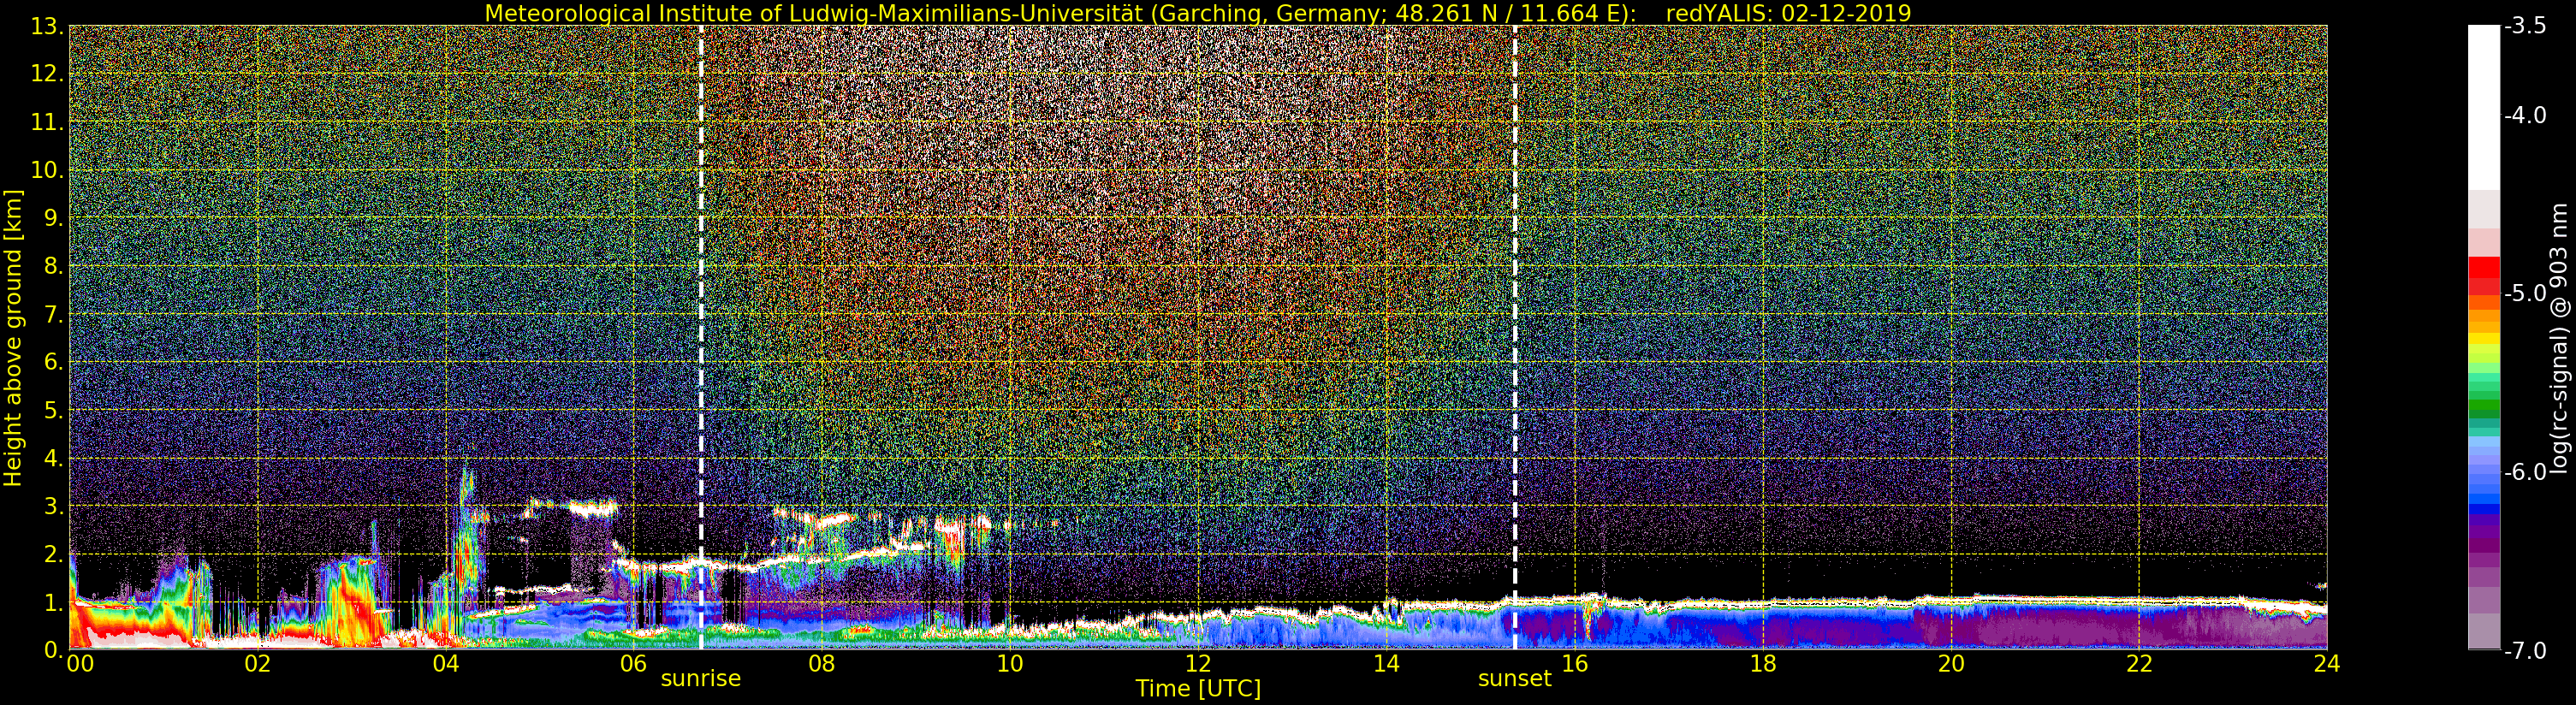2576x705 pixels.
Task: Click the height axis tick label 10.
Action: click(47, 170)
